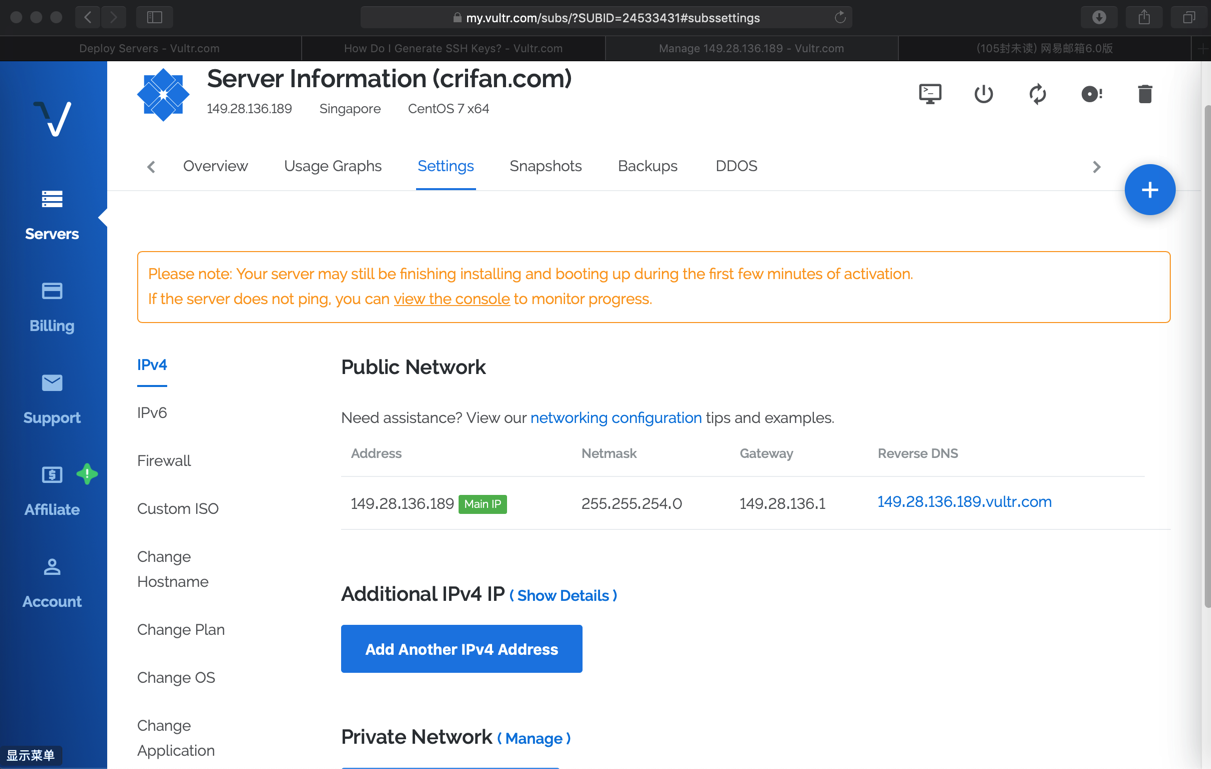Go to the Account sidebar section
Screen dimensions: 1211x769
(x=52, y=583)
